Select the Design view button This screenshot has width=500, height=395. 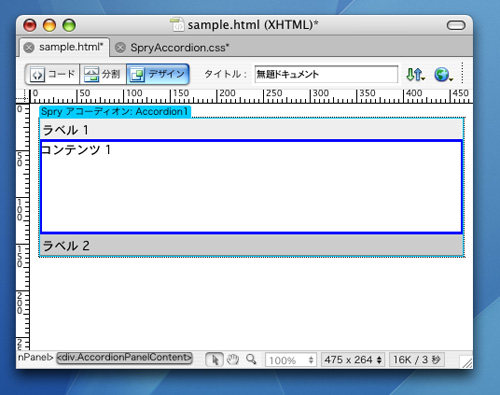(158, 74)
